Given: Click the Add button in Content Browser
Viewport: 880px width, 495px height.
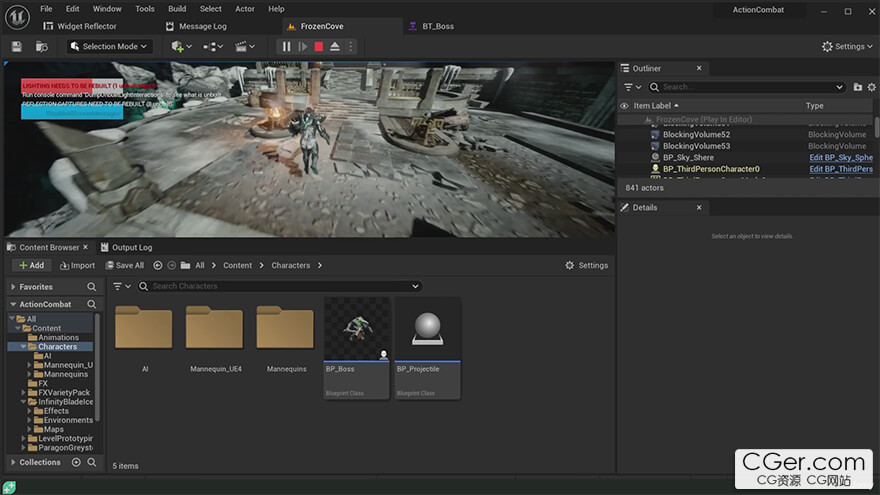Looking at the screenshot, I should 31,265.
